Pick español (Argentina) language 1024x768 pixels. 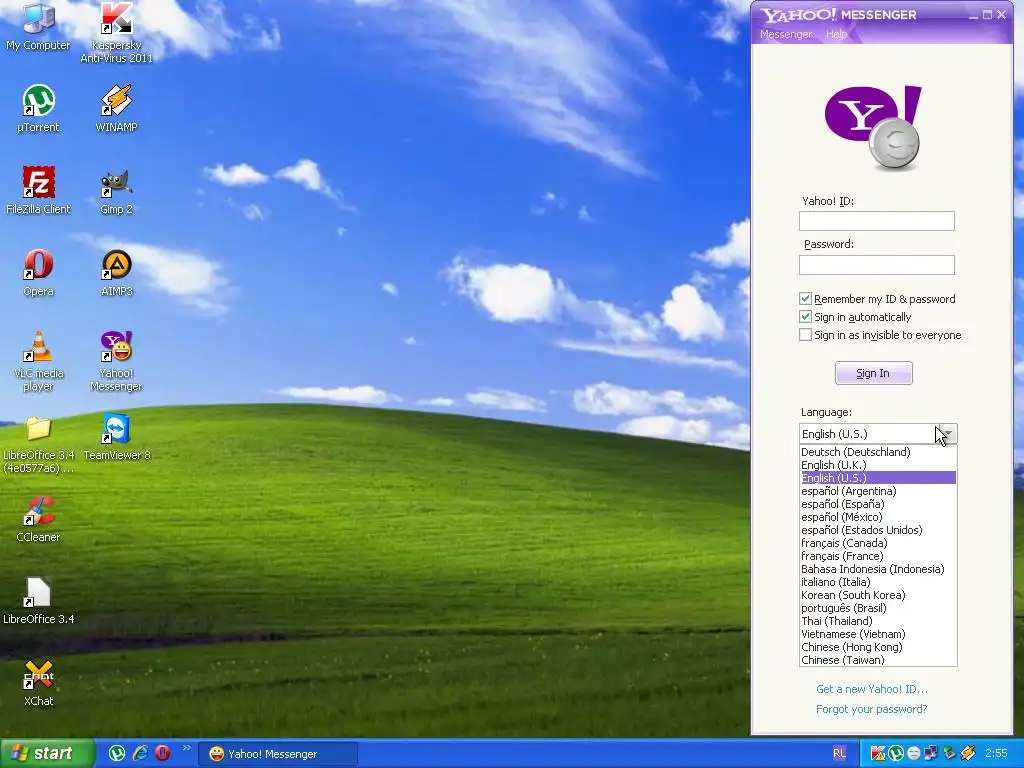[878, 491]
